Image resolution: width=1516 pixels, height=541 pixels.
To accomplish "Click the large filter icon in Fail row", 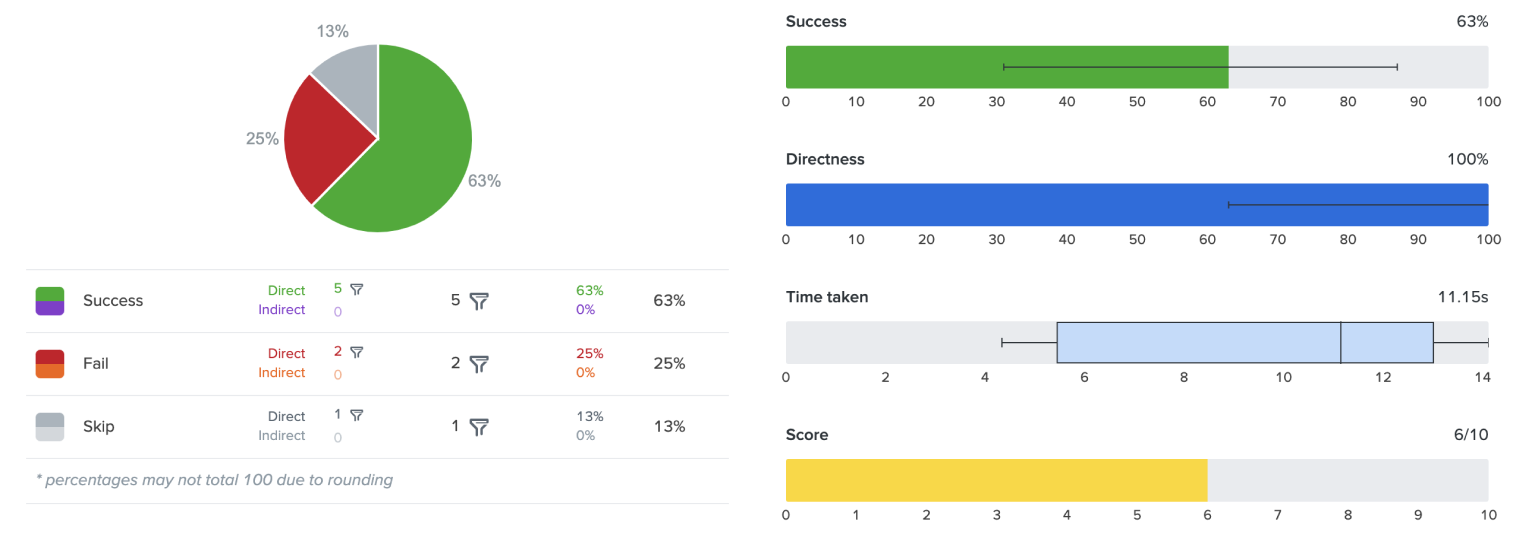I will point(479,364).
